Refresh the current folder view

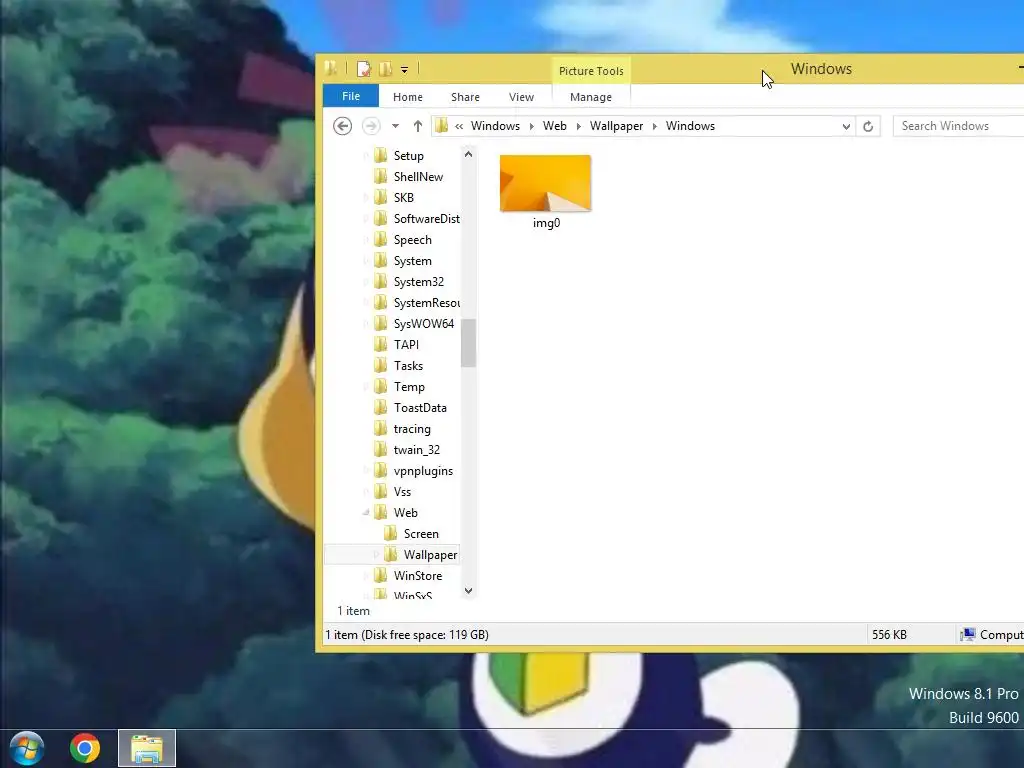868,126
